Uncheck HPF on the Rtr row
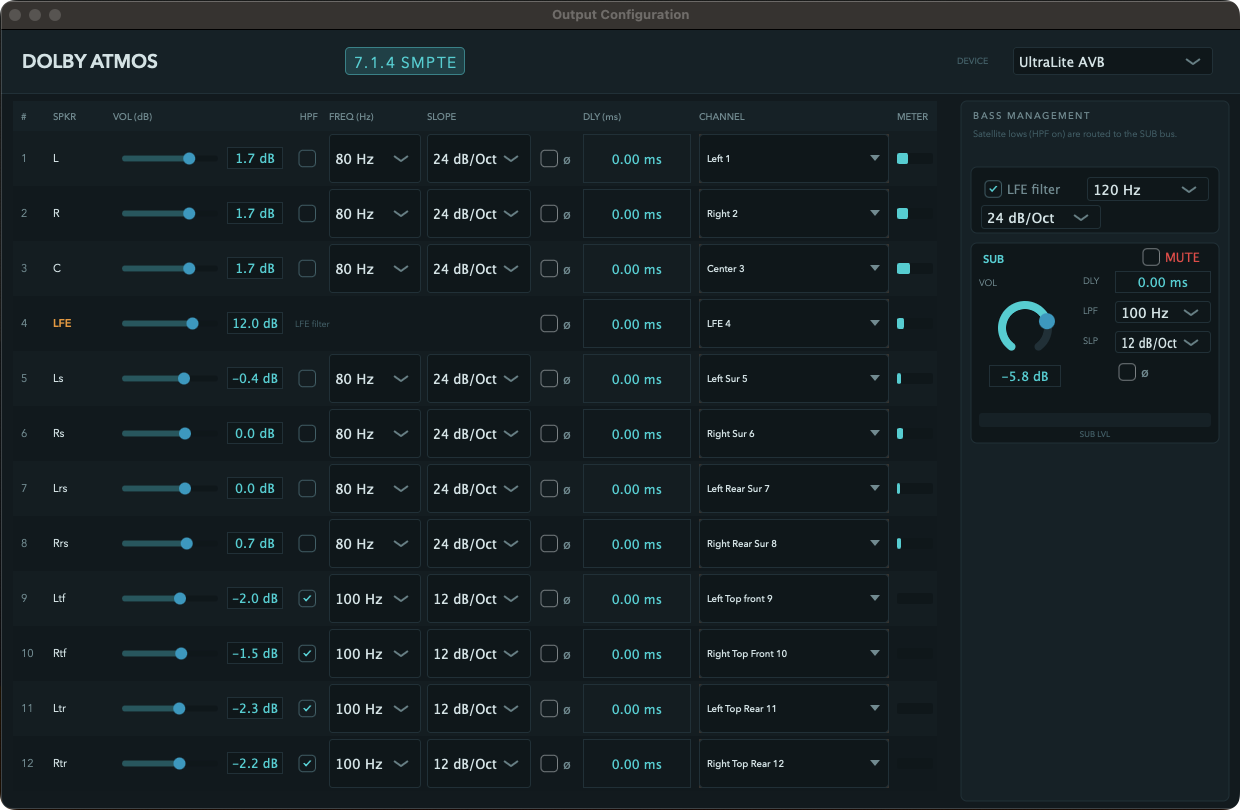 pos(307,763)
